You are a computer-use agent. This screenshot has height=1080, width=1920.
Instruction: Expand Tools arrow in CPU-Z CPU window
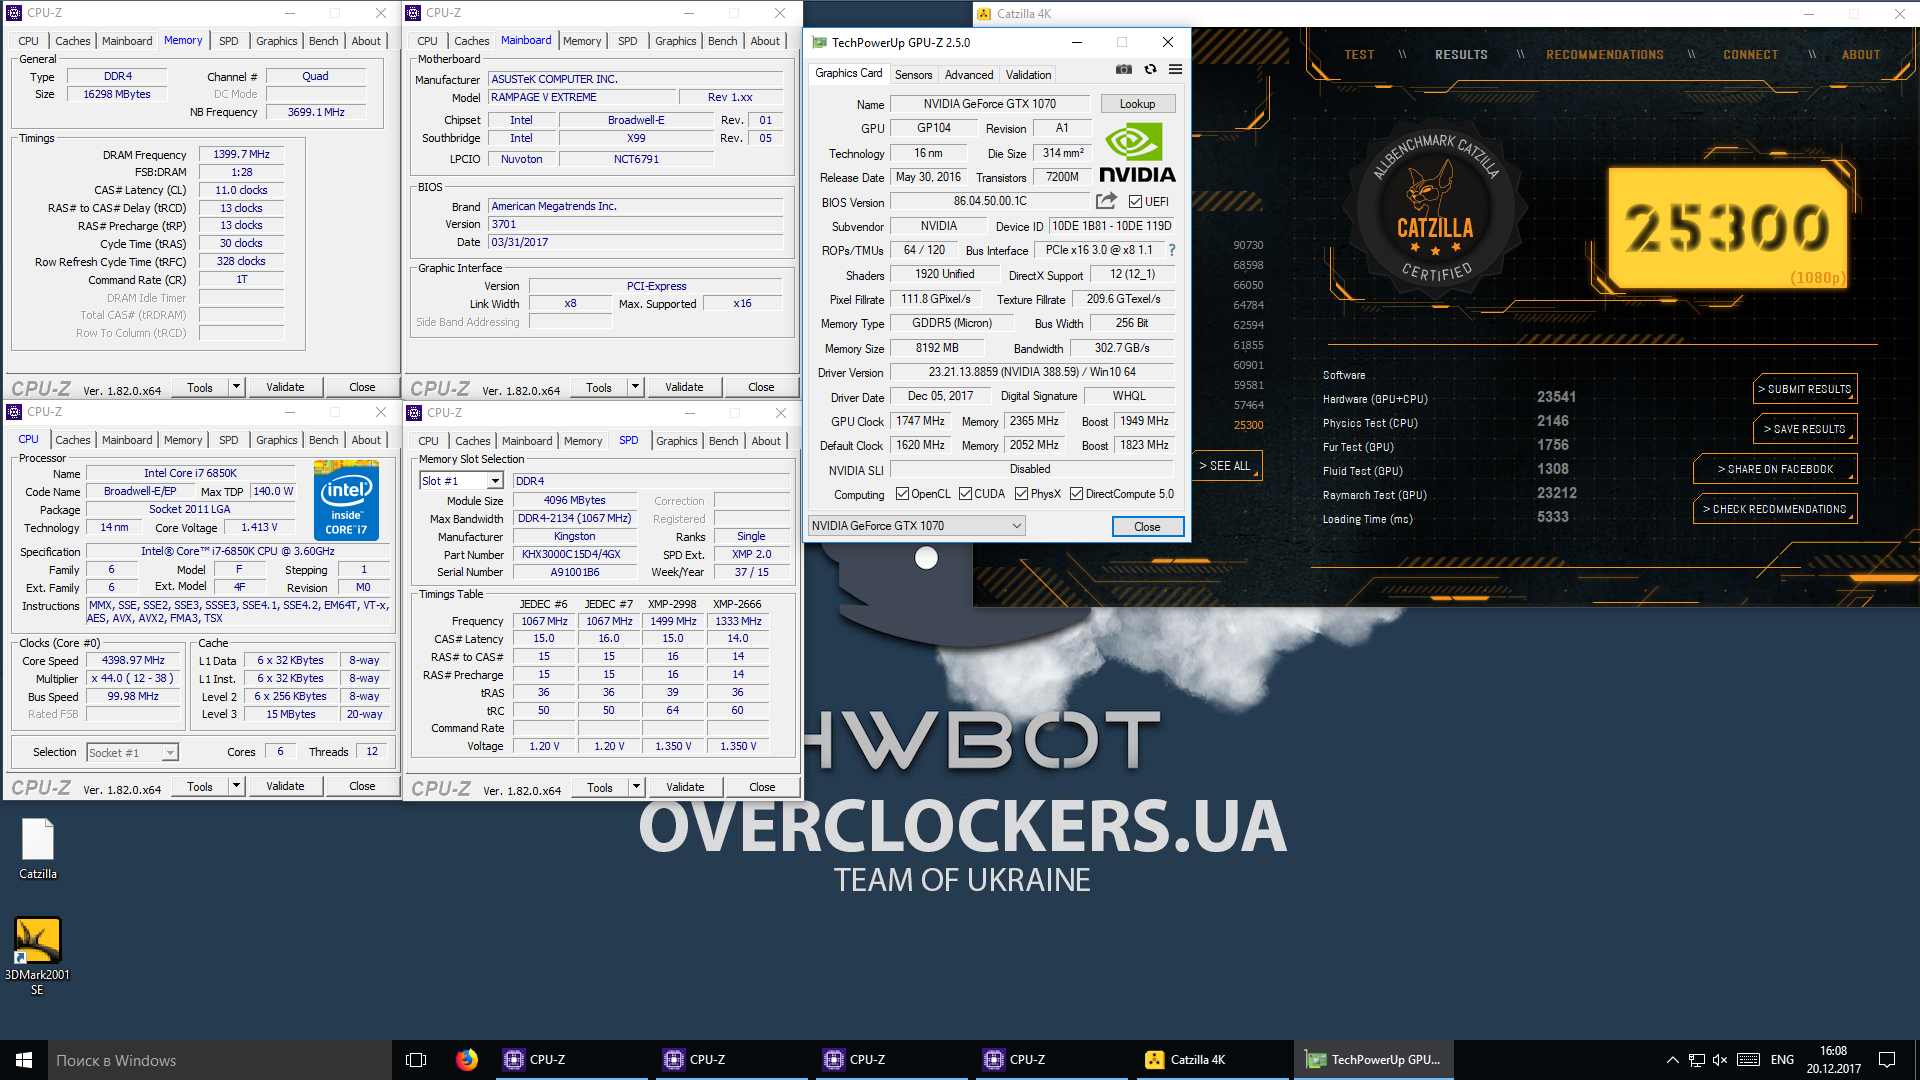tap(236, 786)
